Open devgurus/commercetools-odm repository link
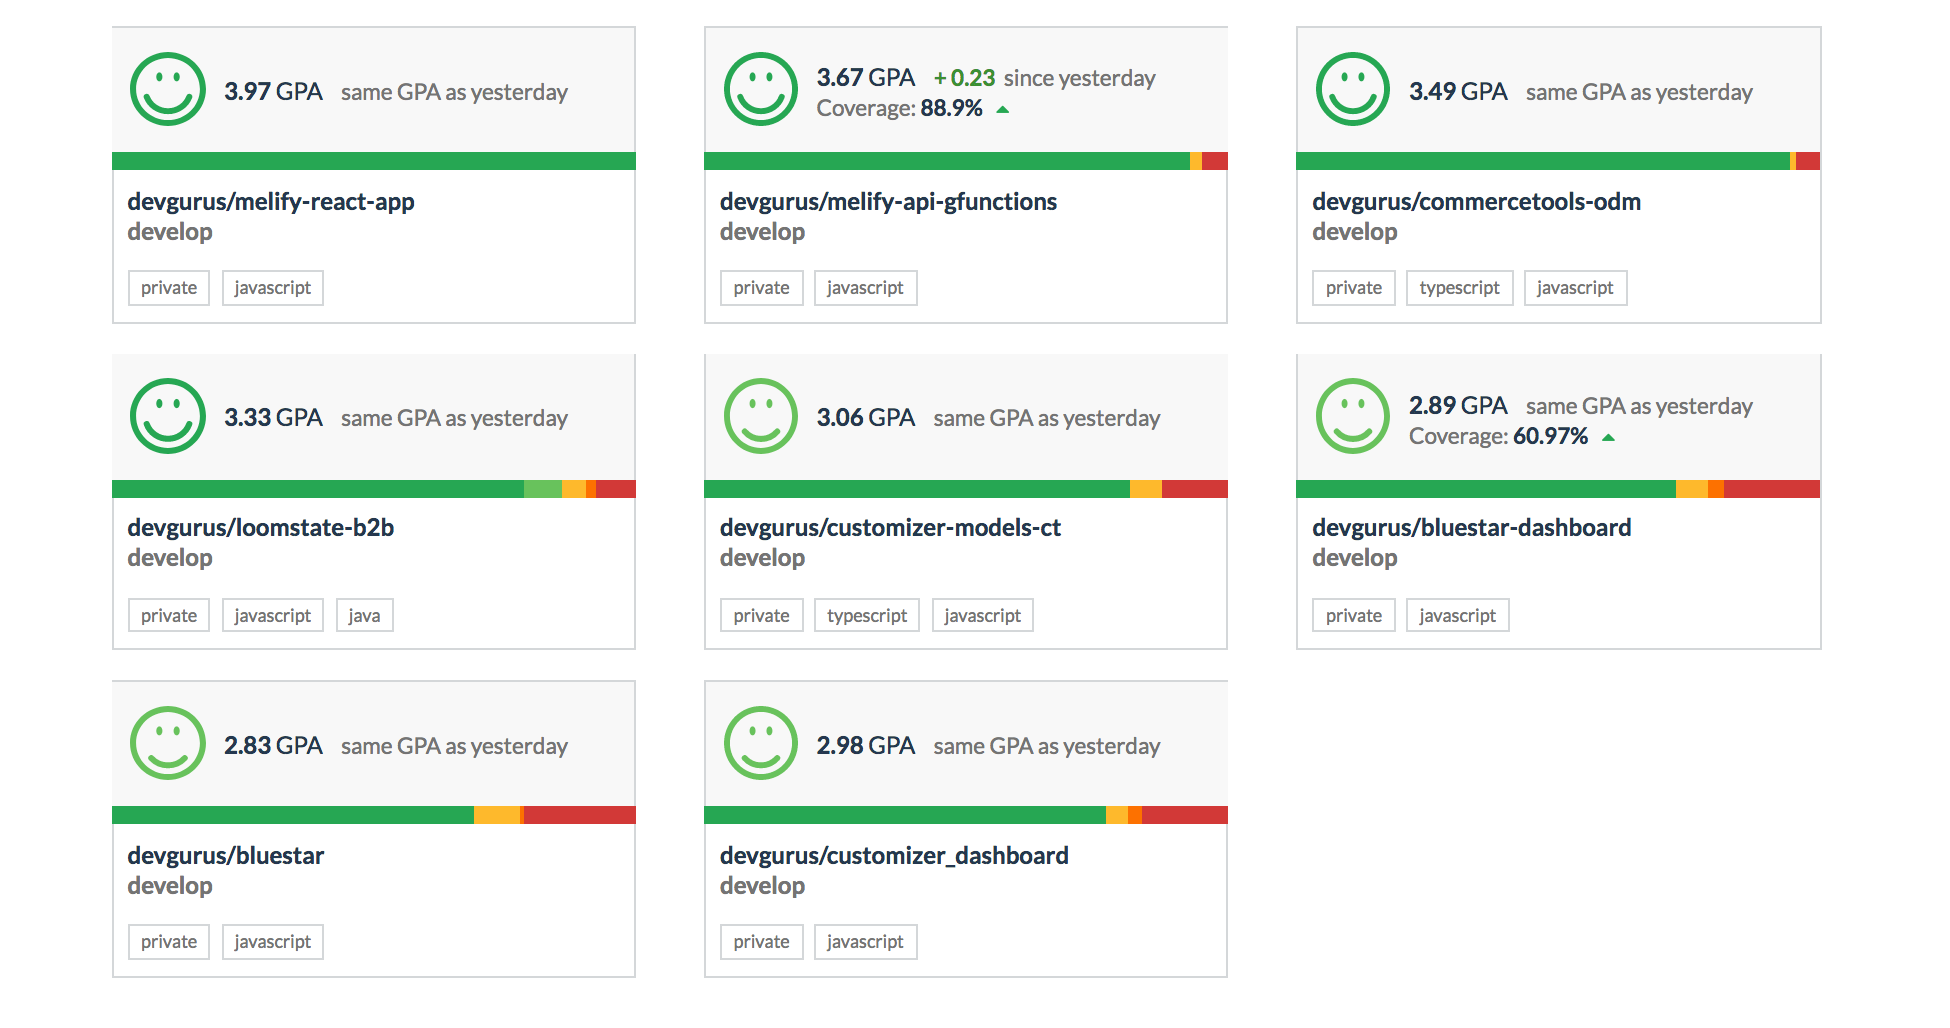 1476,201
